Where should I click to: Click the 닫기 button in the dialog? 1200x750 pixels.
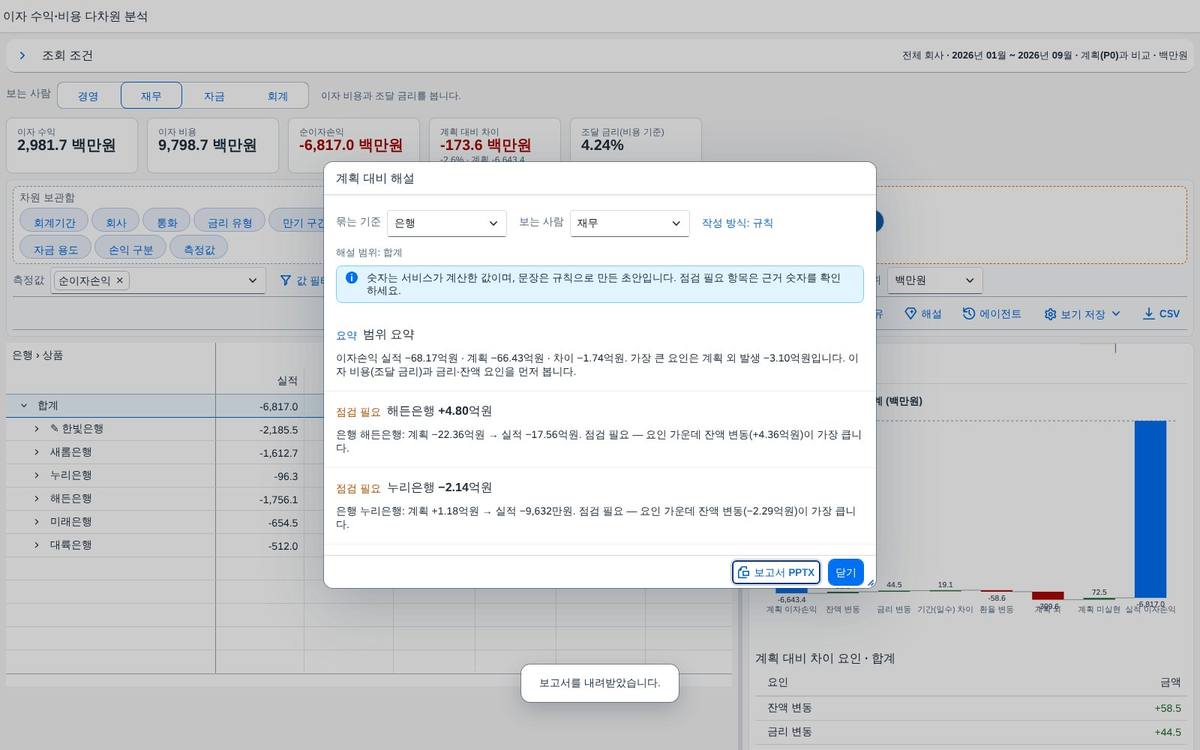845,572
